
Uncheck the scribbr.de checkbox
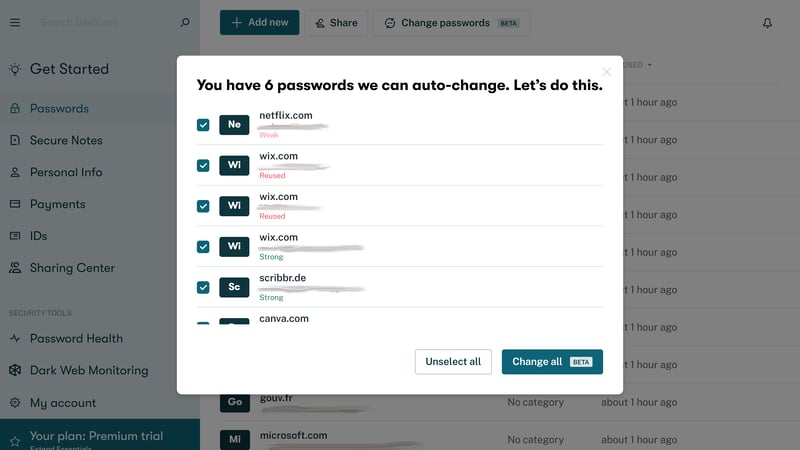pyautogui.click(x=203, y=287)
